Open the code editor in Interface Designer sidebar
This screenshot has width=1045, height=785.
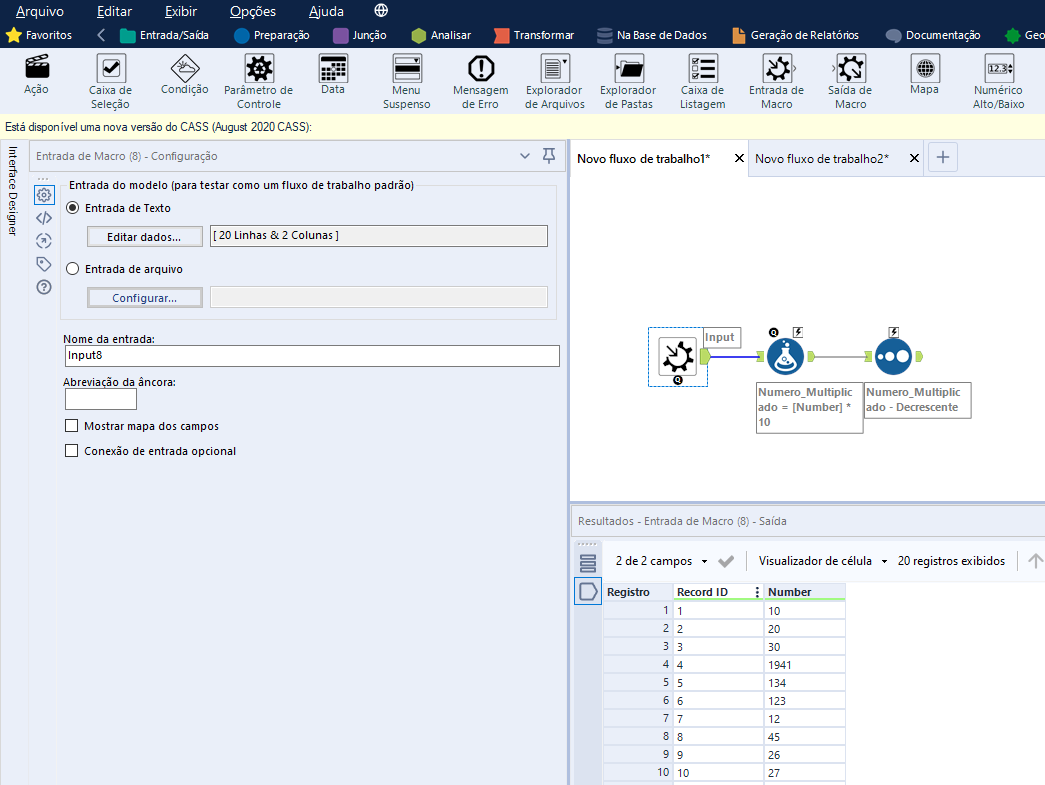point(43,217)
